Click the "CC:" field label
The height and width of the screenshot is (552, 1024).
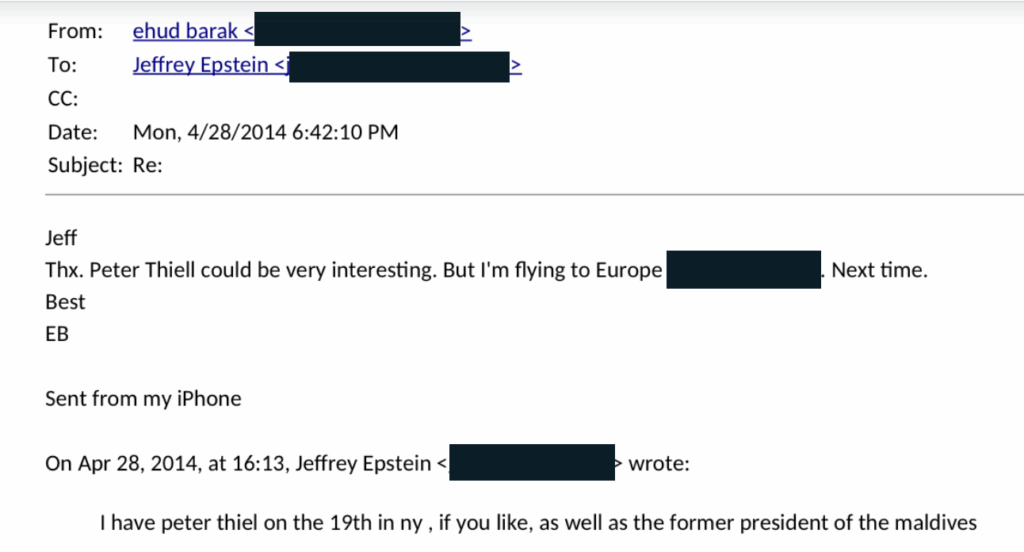coord(63,99)
